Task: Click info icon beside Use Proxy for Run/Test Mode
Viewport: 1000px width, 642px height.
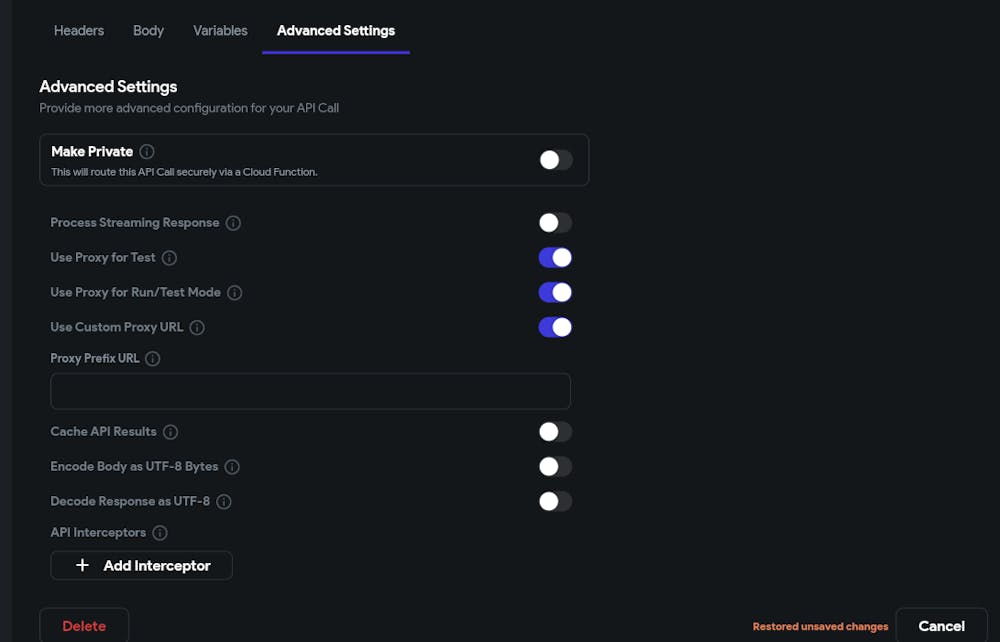Action: click(x=235, y=293)
